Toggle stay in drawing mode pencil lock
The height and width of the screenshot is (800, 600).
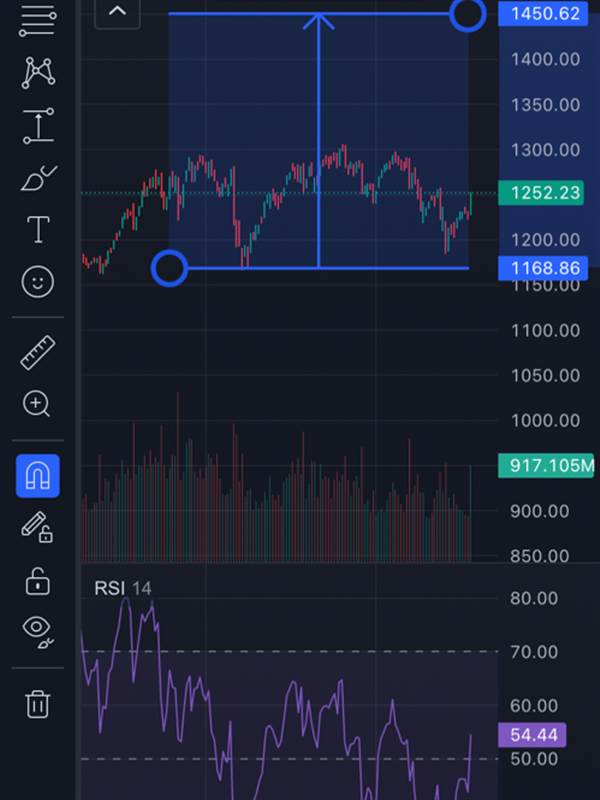tap(37, 528)
